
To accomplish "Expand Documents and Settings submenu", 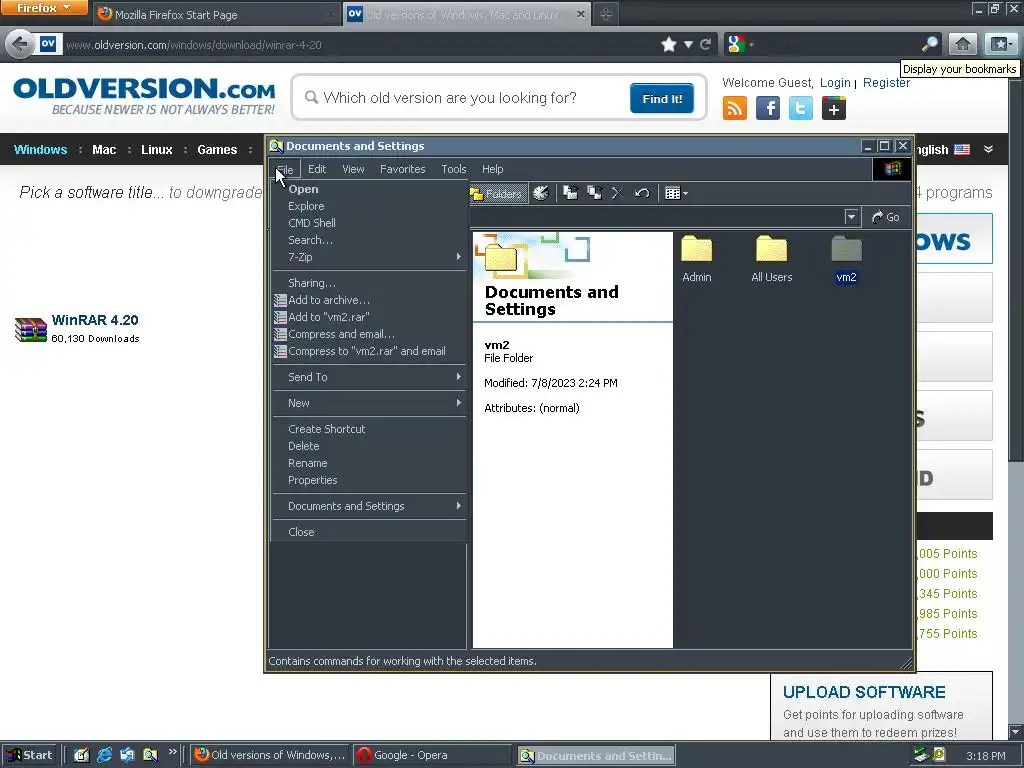I will pos(369,507).
